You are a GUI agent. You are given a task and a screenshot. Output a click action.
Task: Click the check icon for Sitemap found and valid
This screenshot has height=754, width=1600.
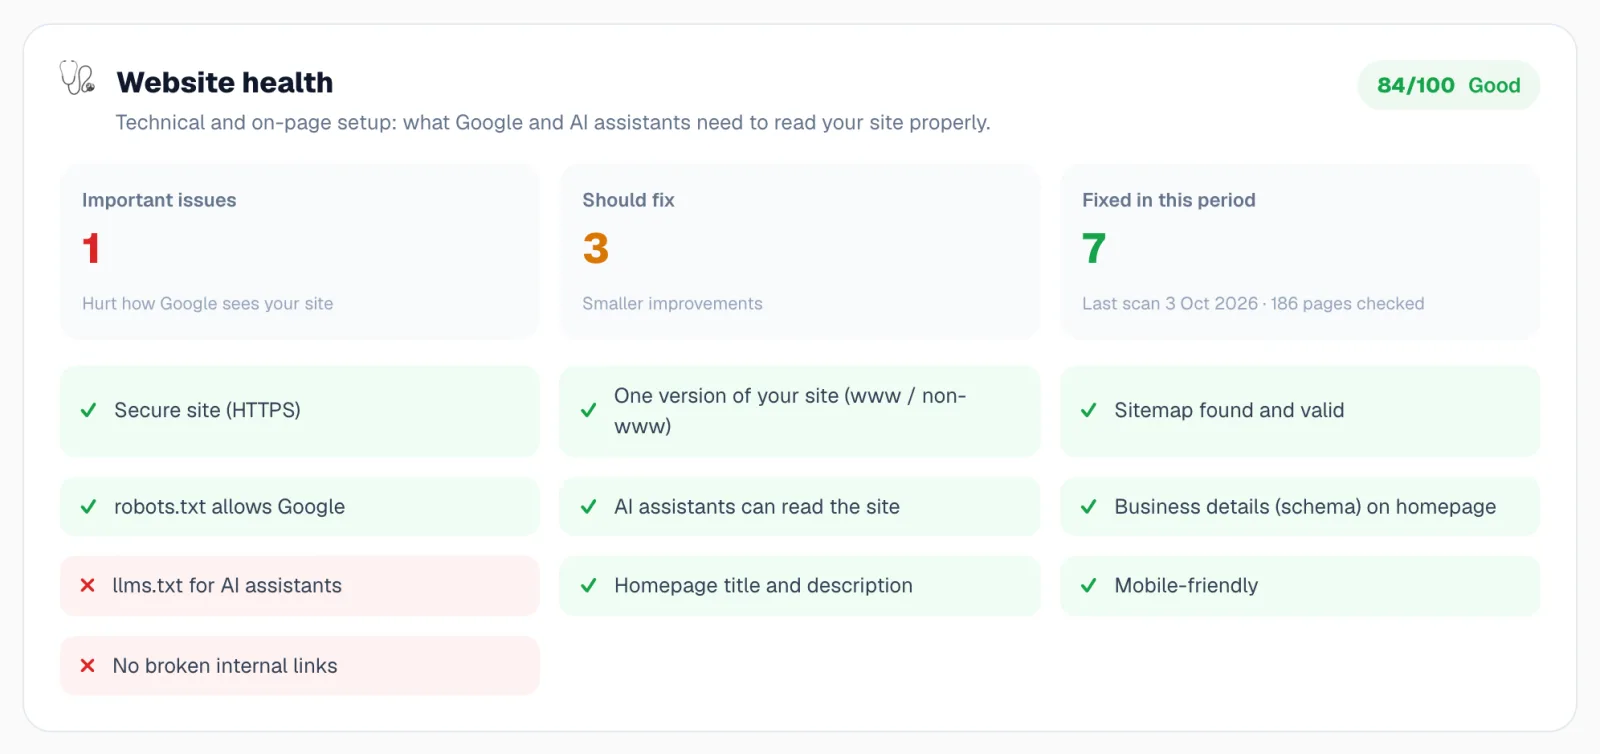tap(1089, 410)
